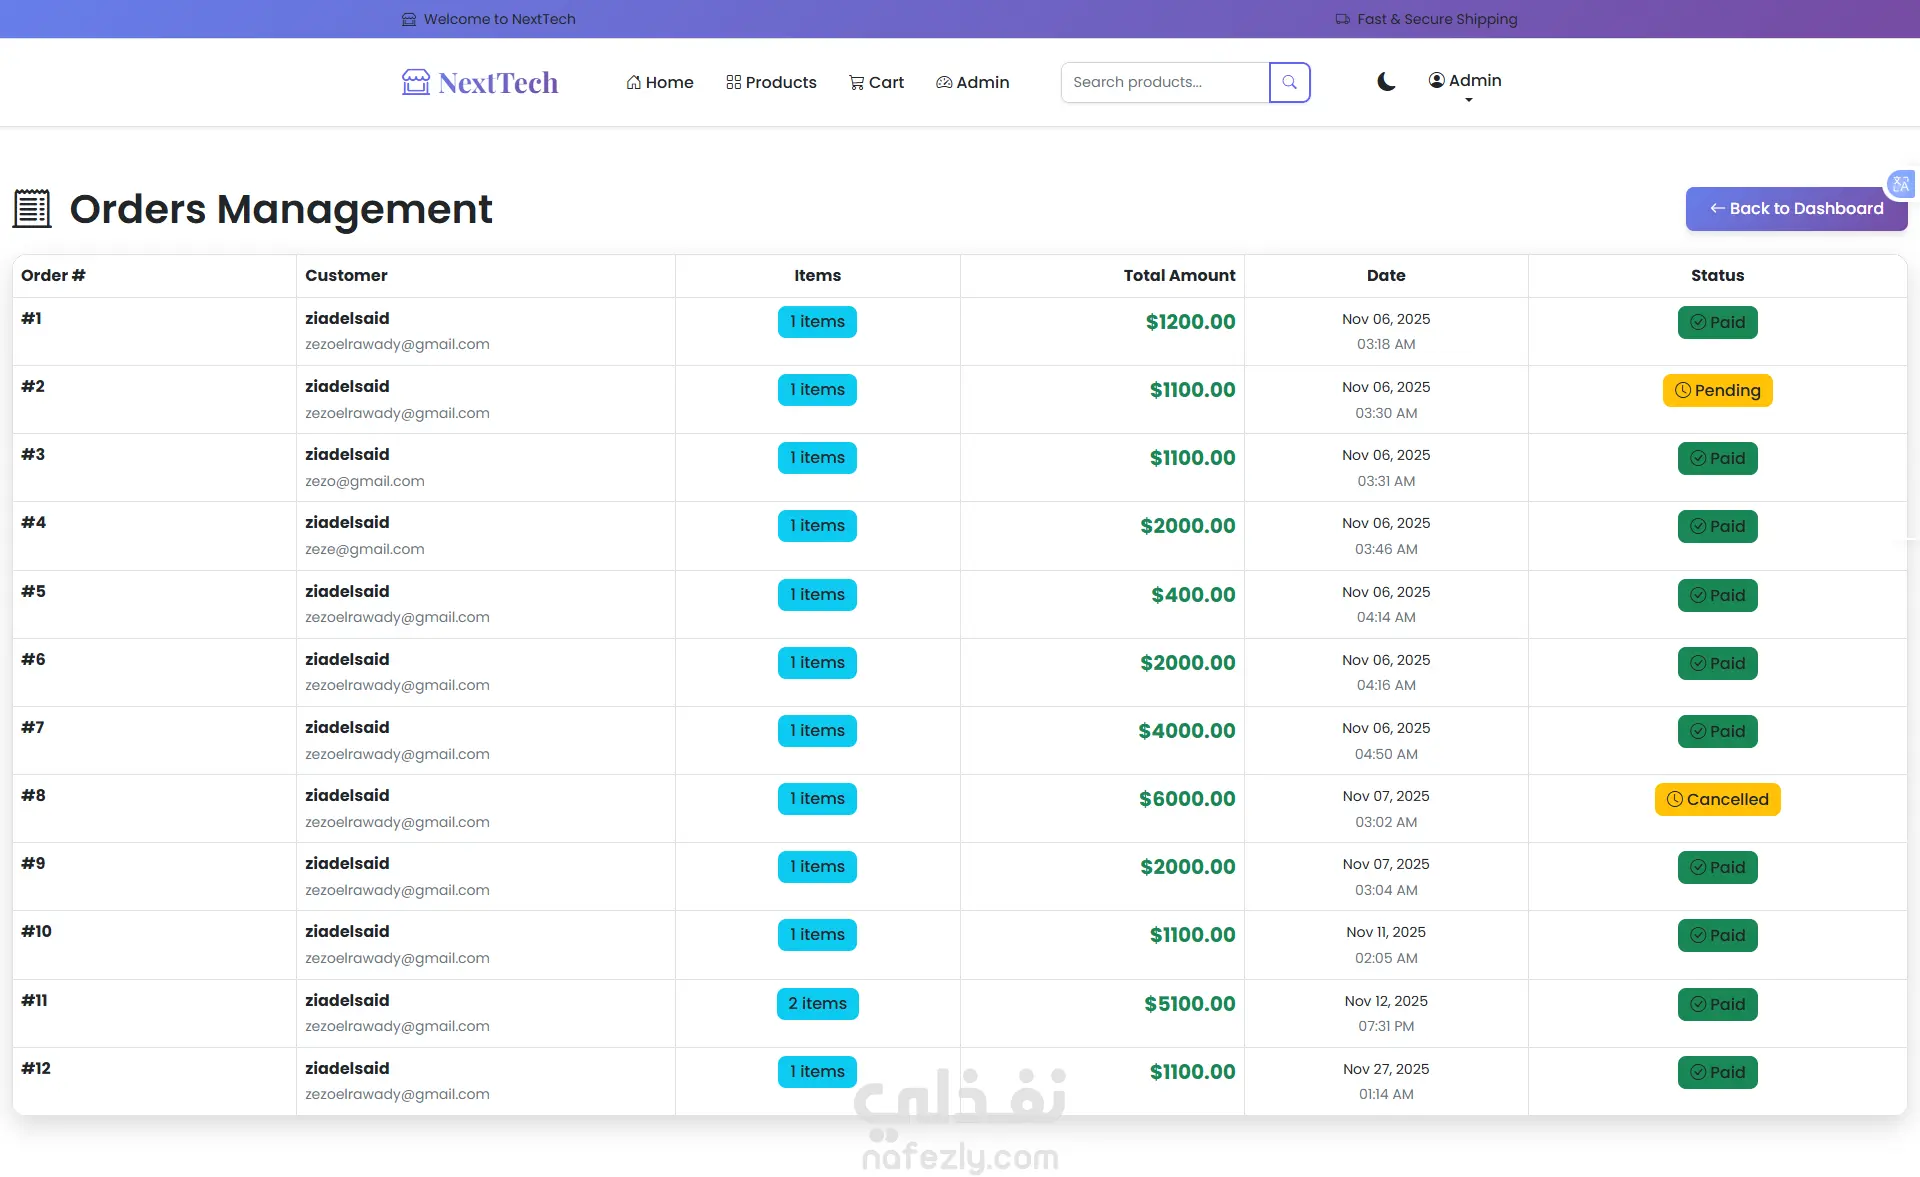Open the Cart page
This screenshot has height=1177, width=1920.
click(876, 82)
